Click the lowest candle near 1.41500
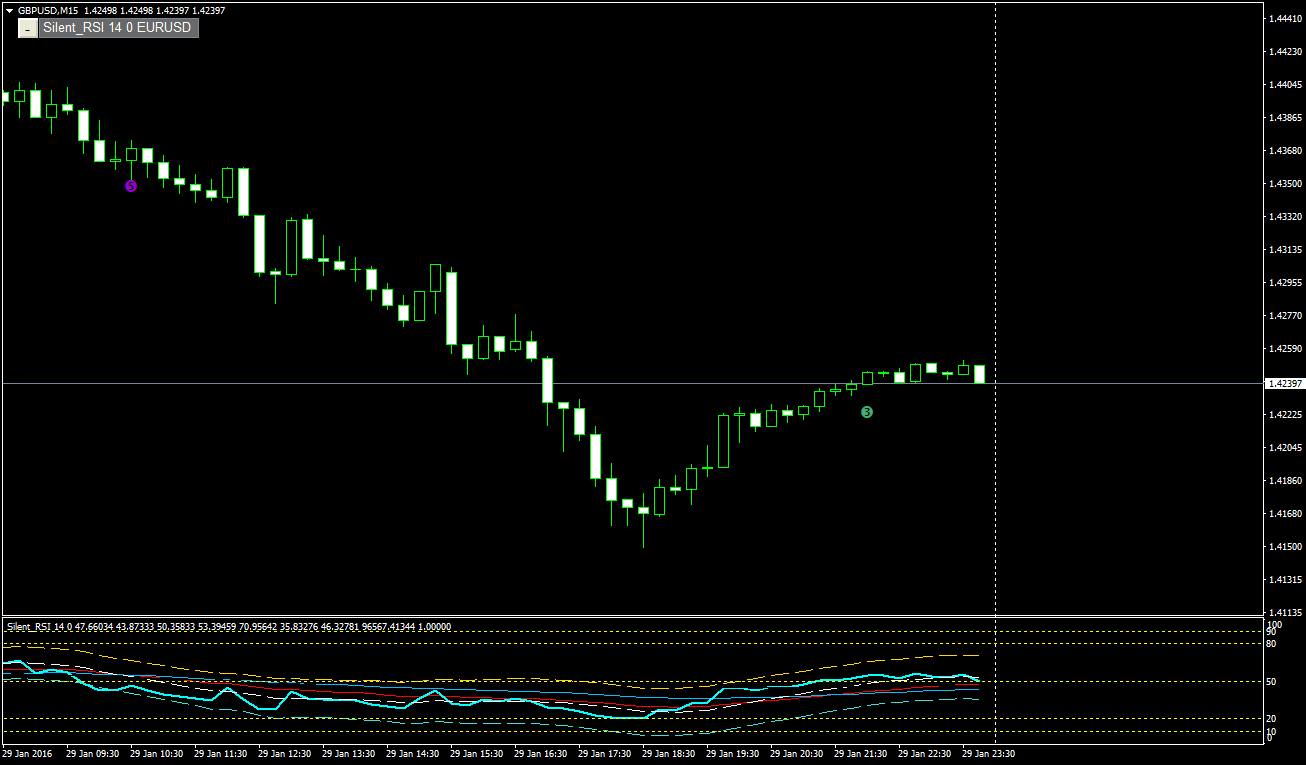Image resolution: width=1306 pixels, height=765 pixels. [644, 511]
